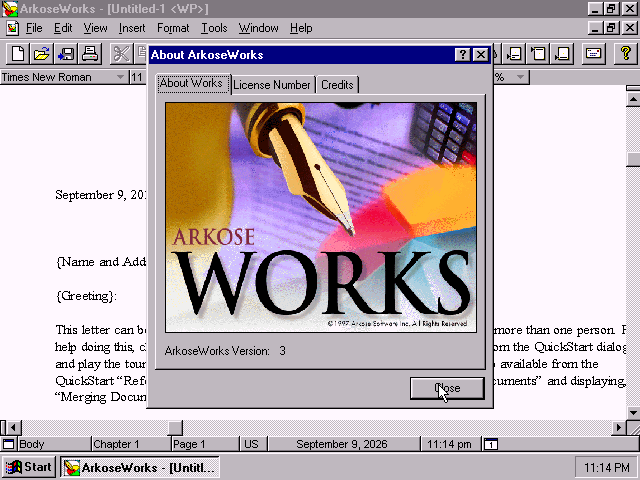Minimize the ArkoseWorks application window
The image size is (640, 480).
click(595, 9)
